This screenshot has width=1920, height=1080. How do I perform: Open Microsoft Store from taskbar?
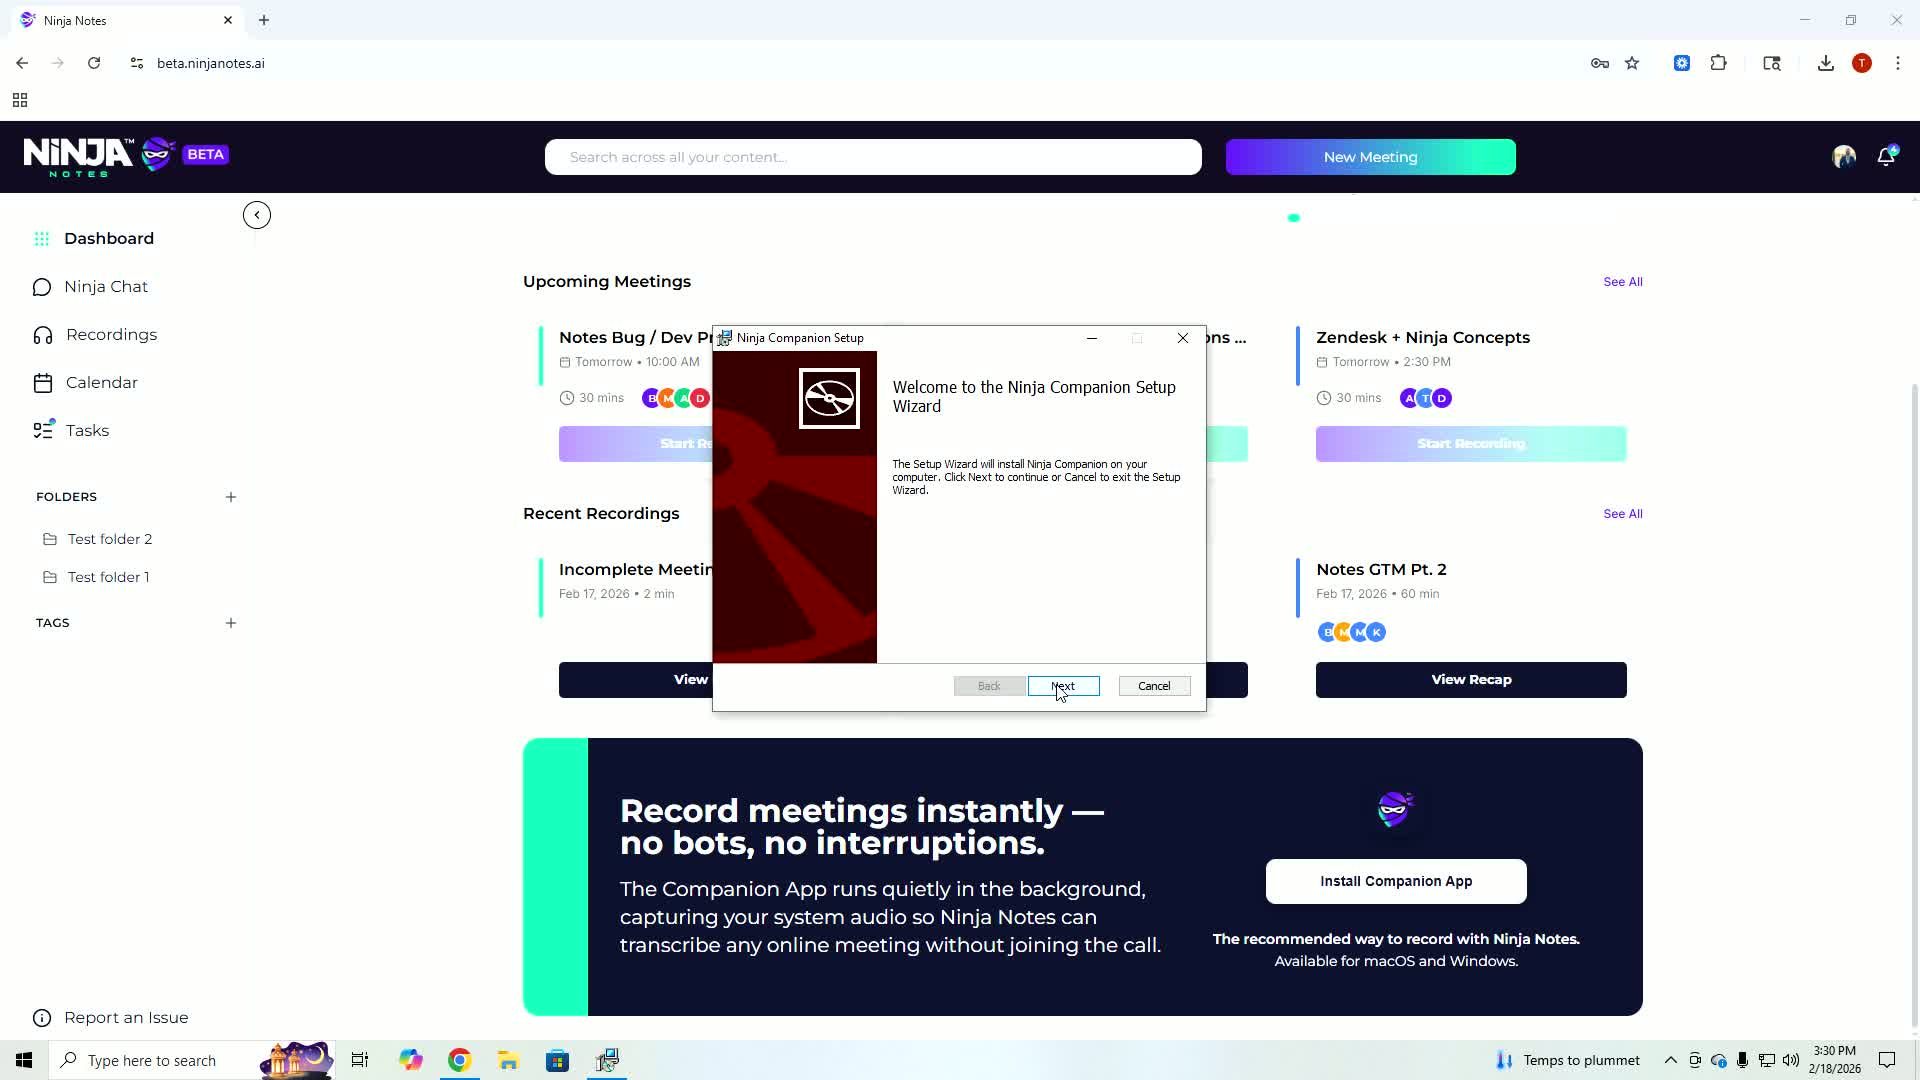[557, 1060]
